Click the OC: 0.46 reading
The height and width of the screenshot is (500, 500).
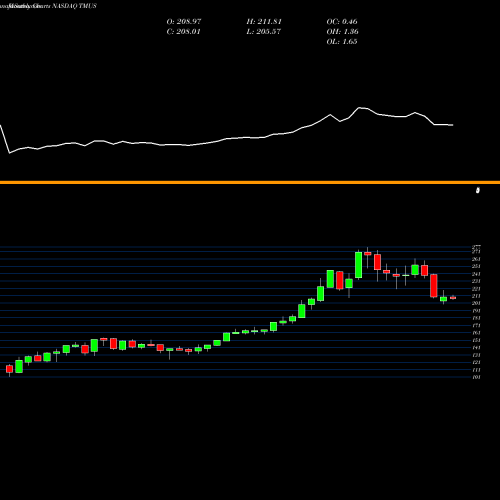tap(342, 22)
